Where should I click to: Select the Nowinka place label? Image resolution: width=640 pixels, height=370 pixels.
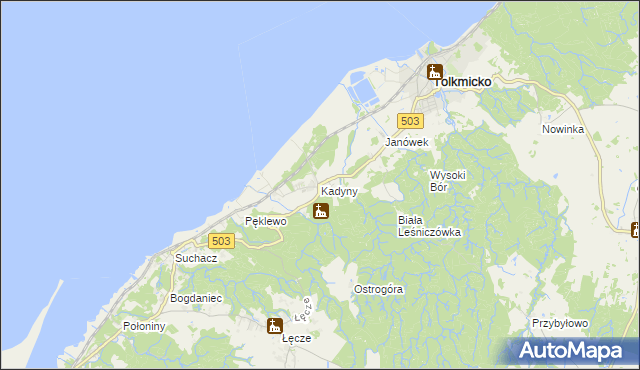[563, 129]
